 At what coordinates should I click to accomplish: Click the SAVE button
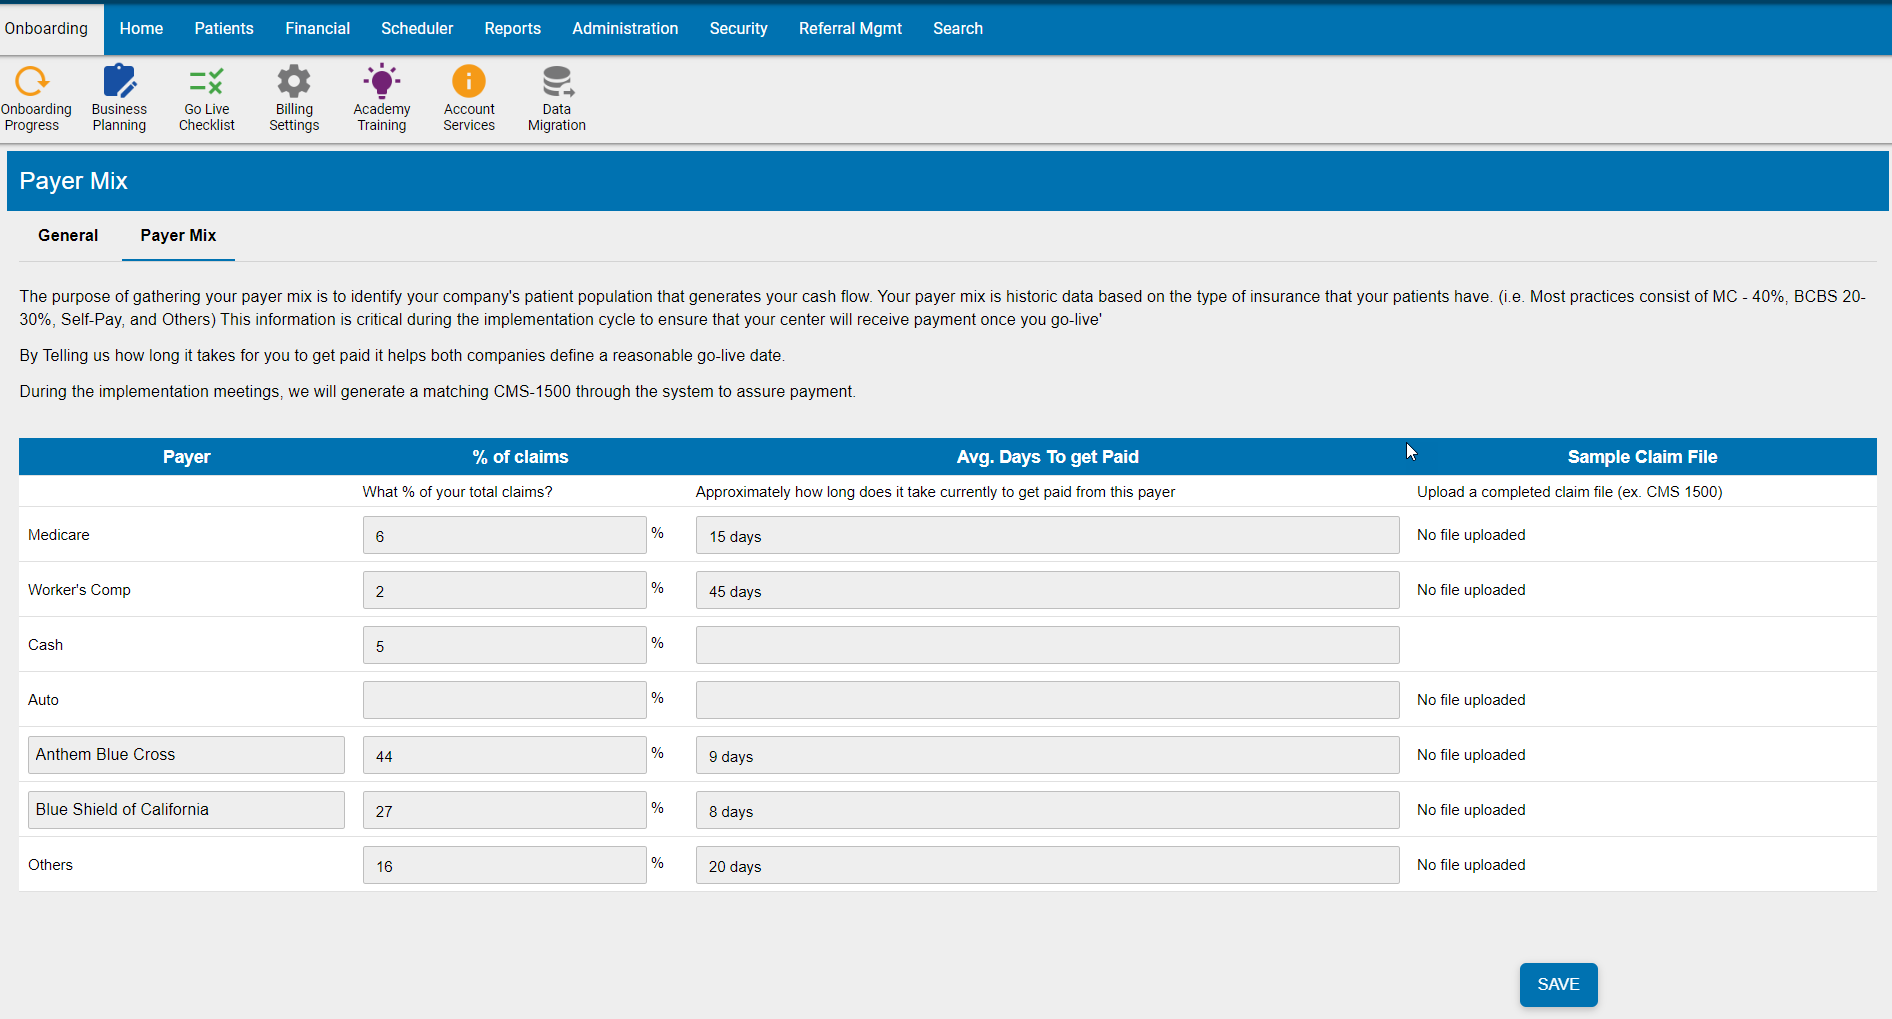point(1558,984)
